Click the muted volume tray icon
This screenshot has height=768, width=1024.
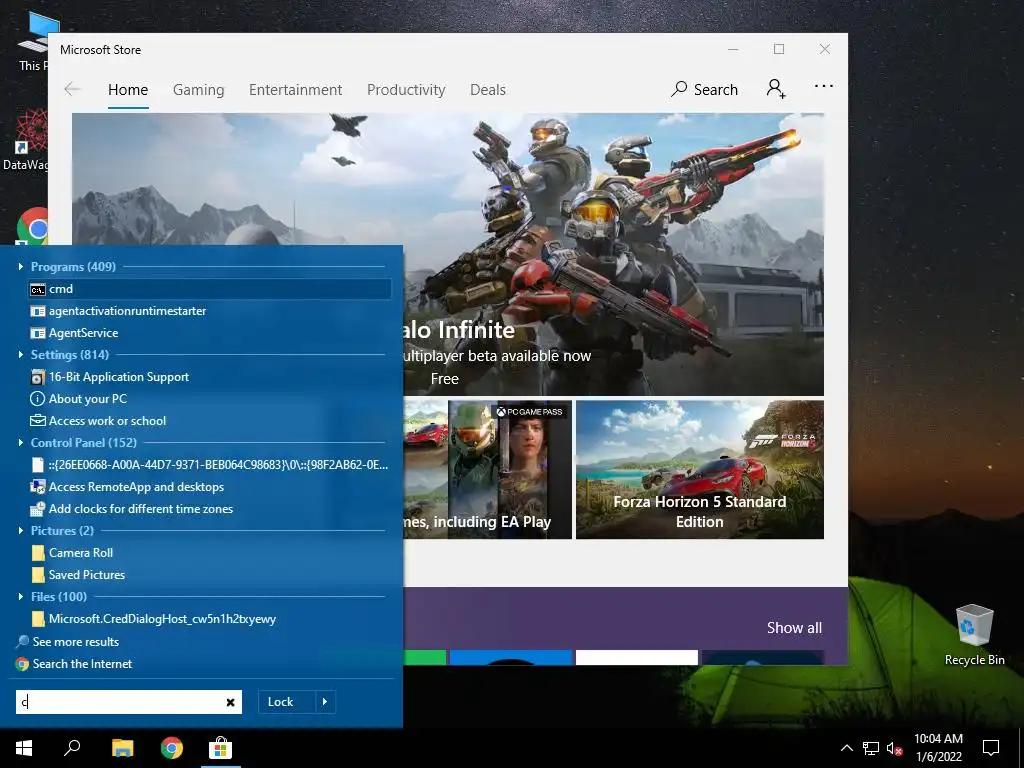tap(894, 748)
